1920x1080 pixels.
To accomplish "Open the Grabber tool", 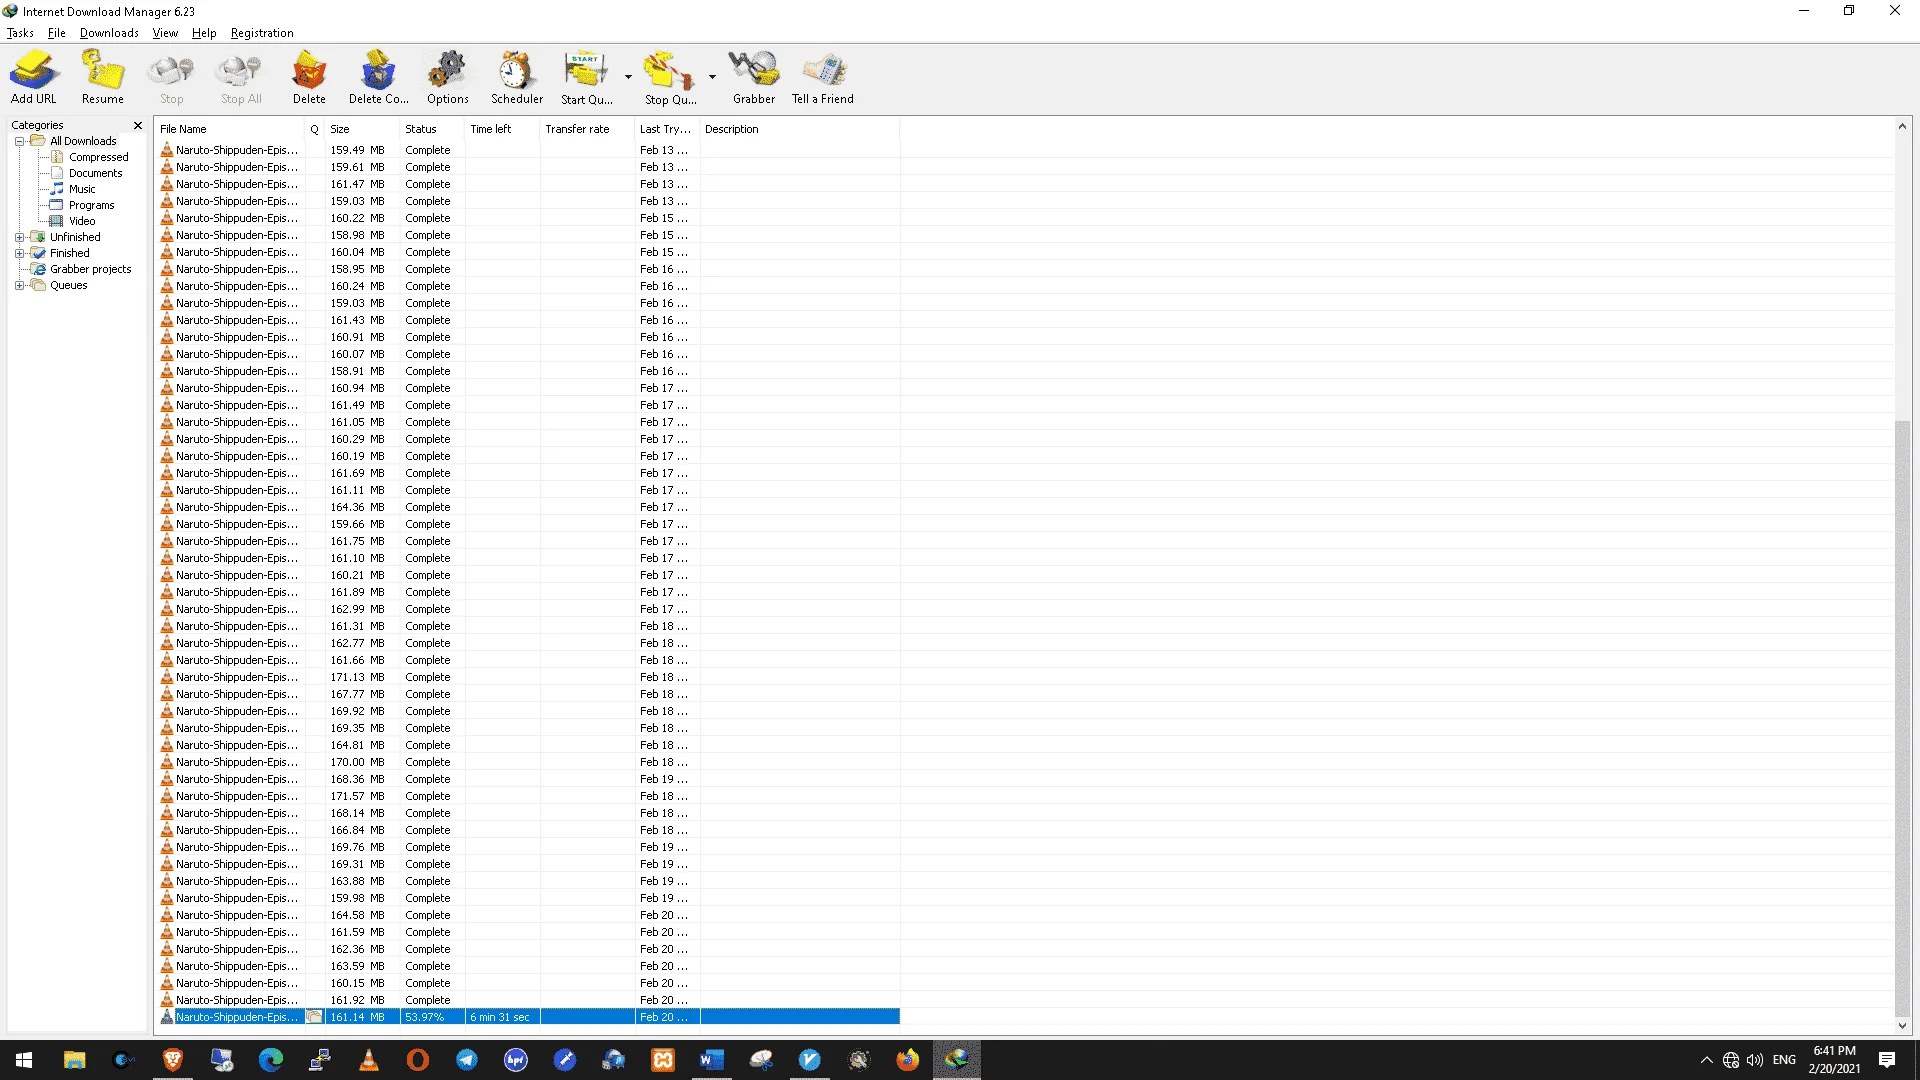I will 754,77.
